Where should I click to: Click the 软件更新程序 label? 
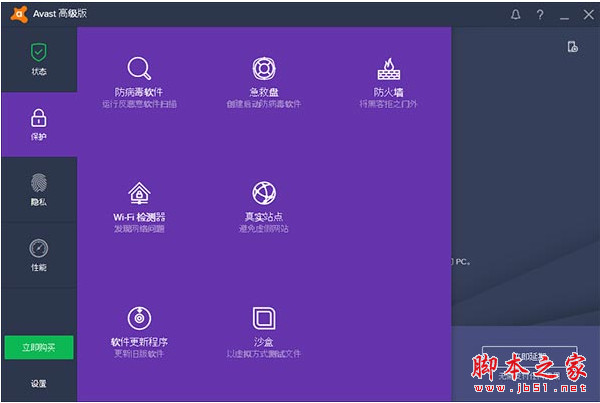click(139, 342)
